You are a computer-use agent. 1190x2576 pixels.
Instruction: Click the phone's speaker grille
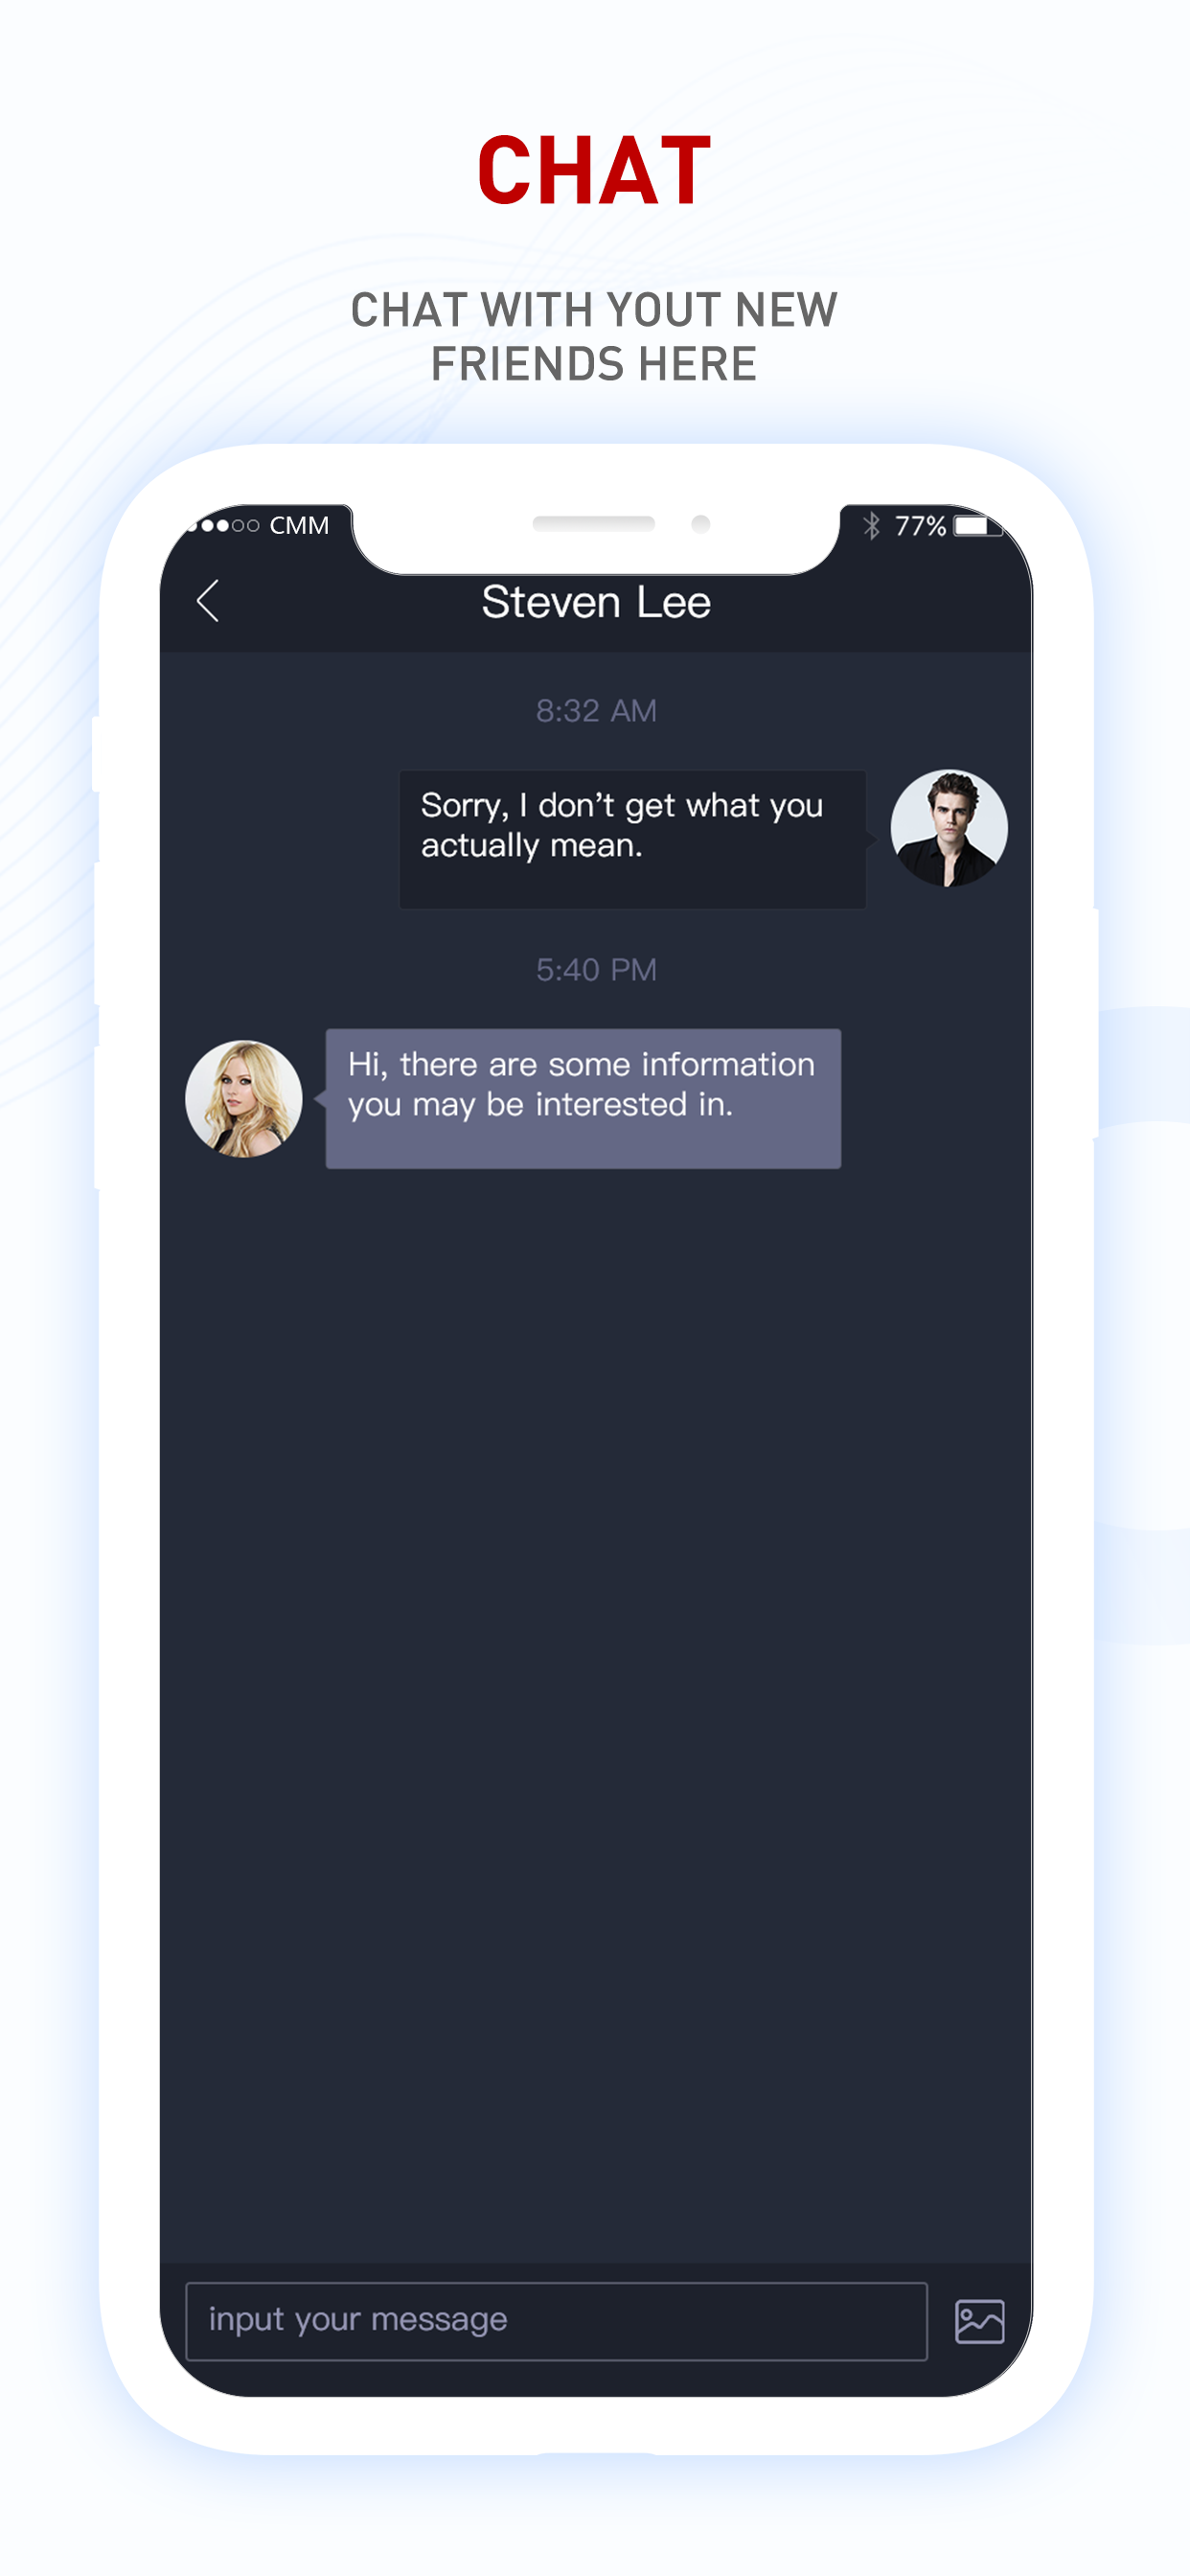point(593,523)
